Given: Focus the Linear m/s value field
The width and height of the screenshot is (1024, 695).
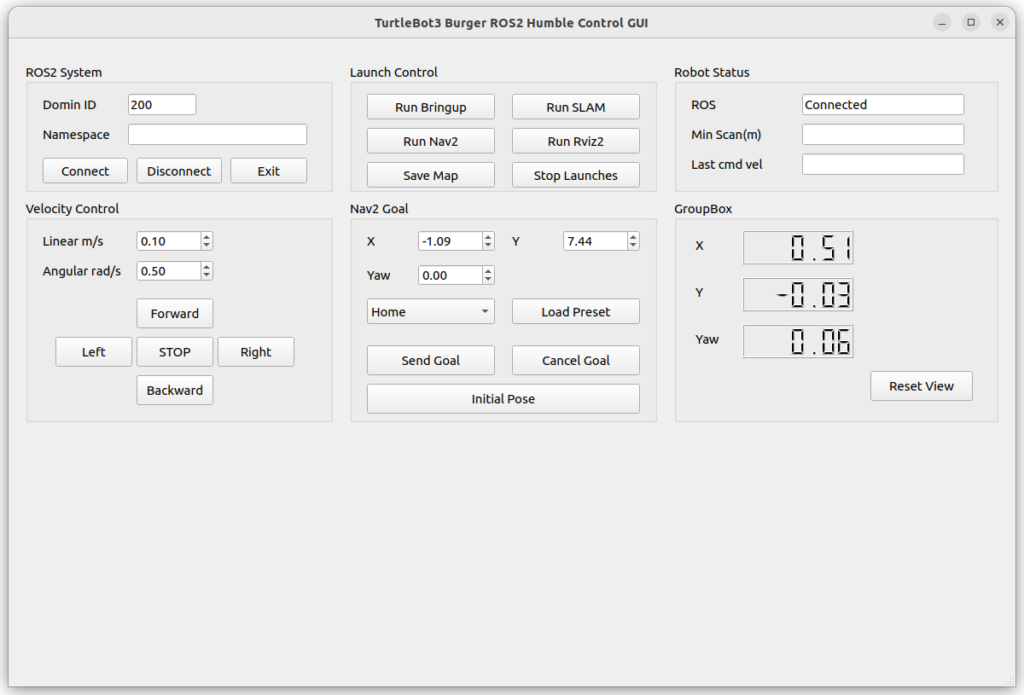Looking at the screenshot, I should 168,241.
